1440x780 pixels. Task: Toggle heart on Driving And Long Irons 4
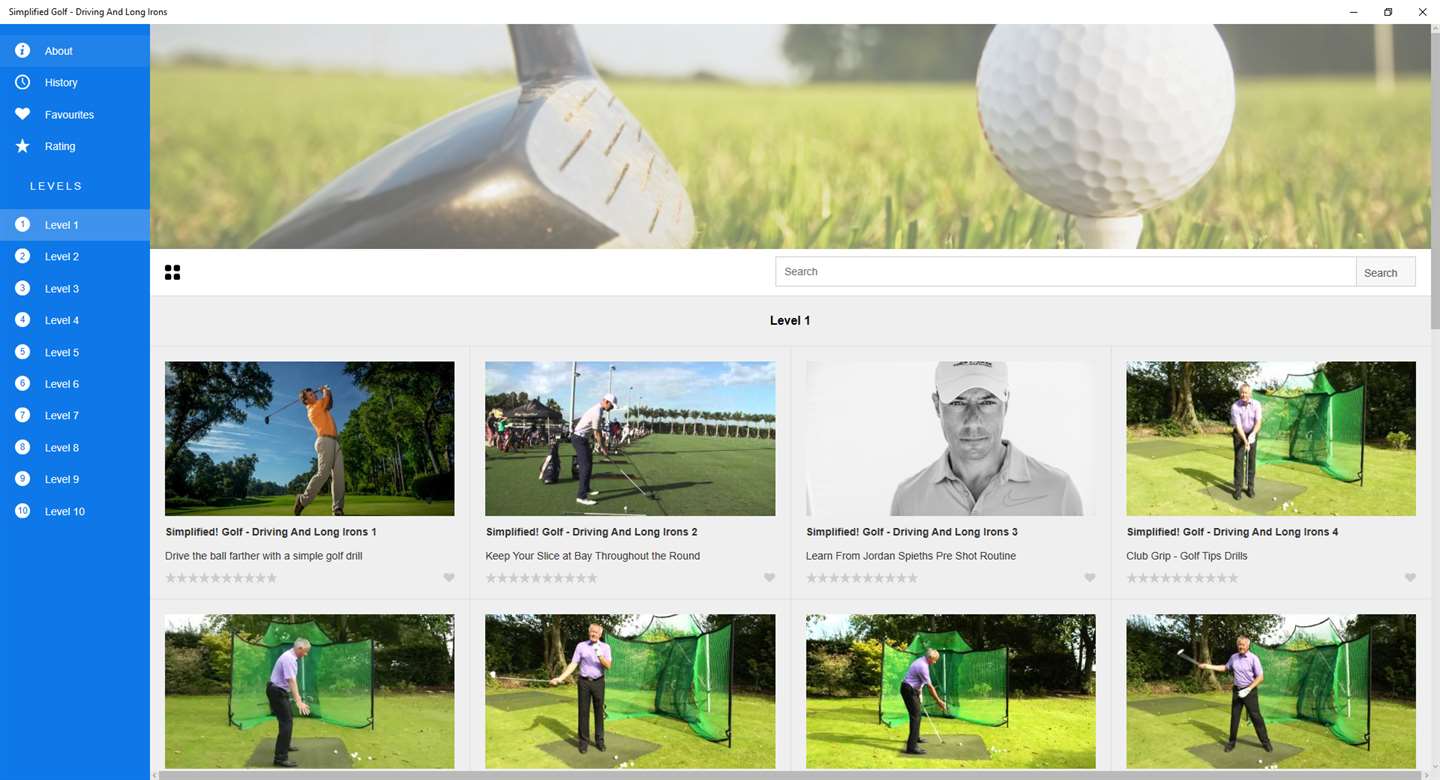1410,578
